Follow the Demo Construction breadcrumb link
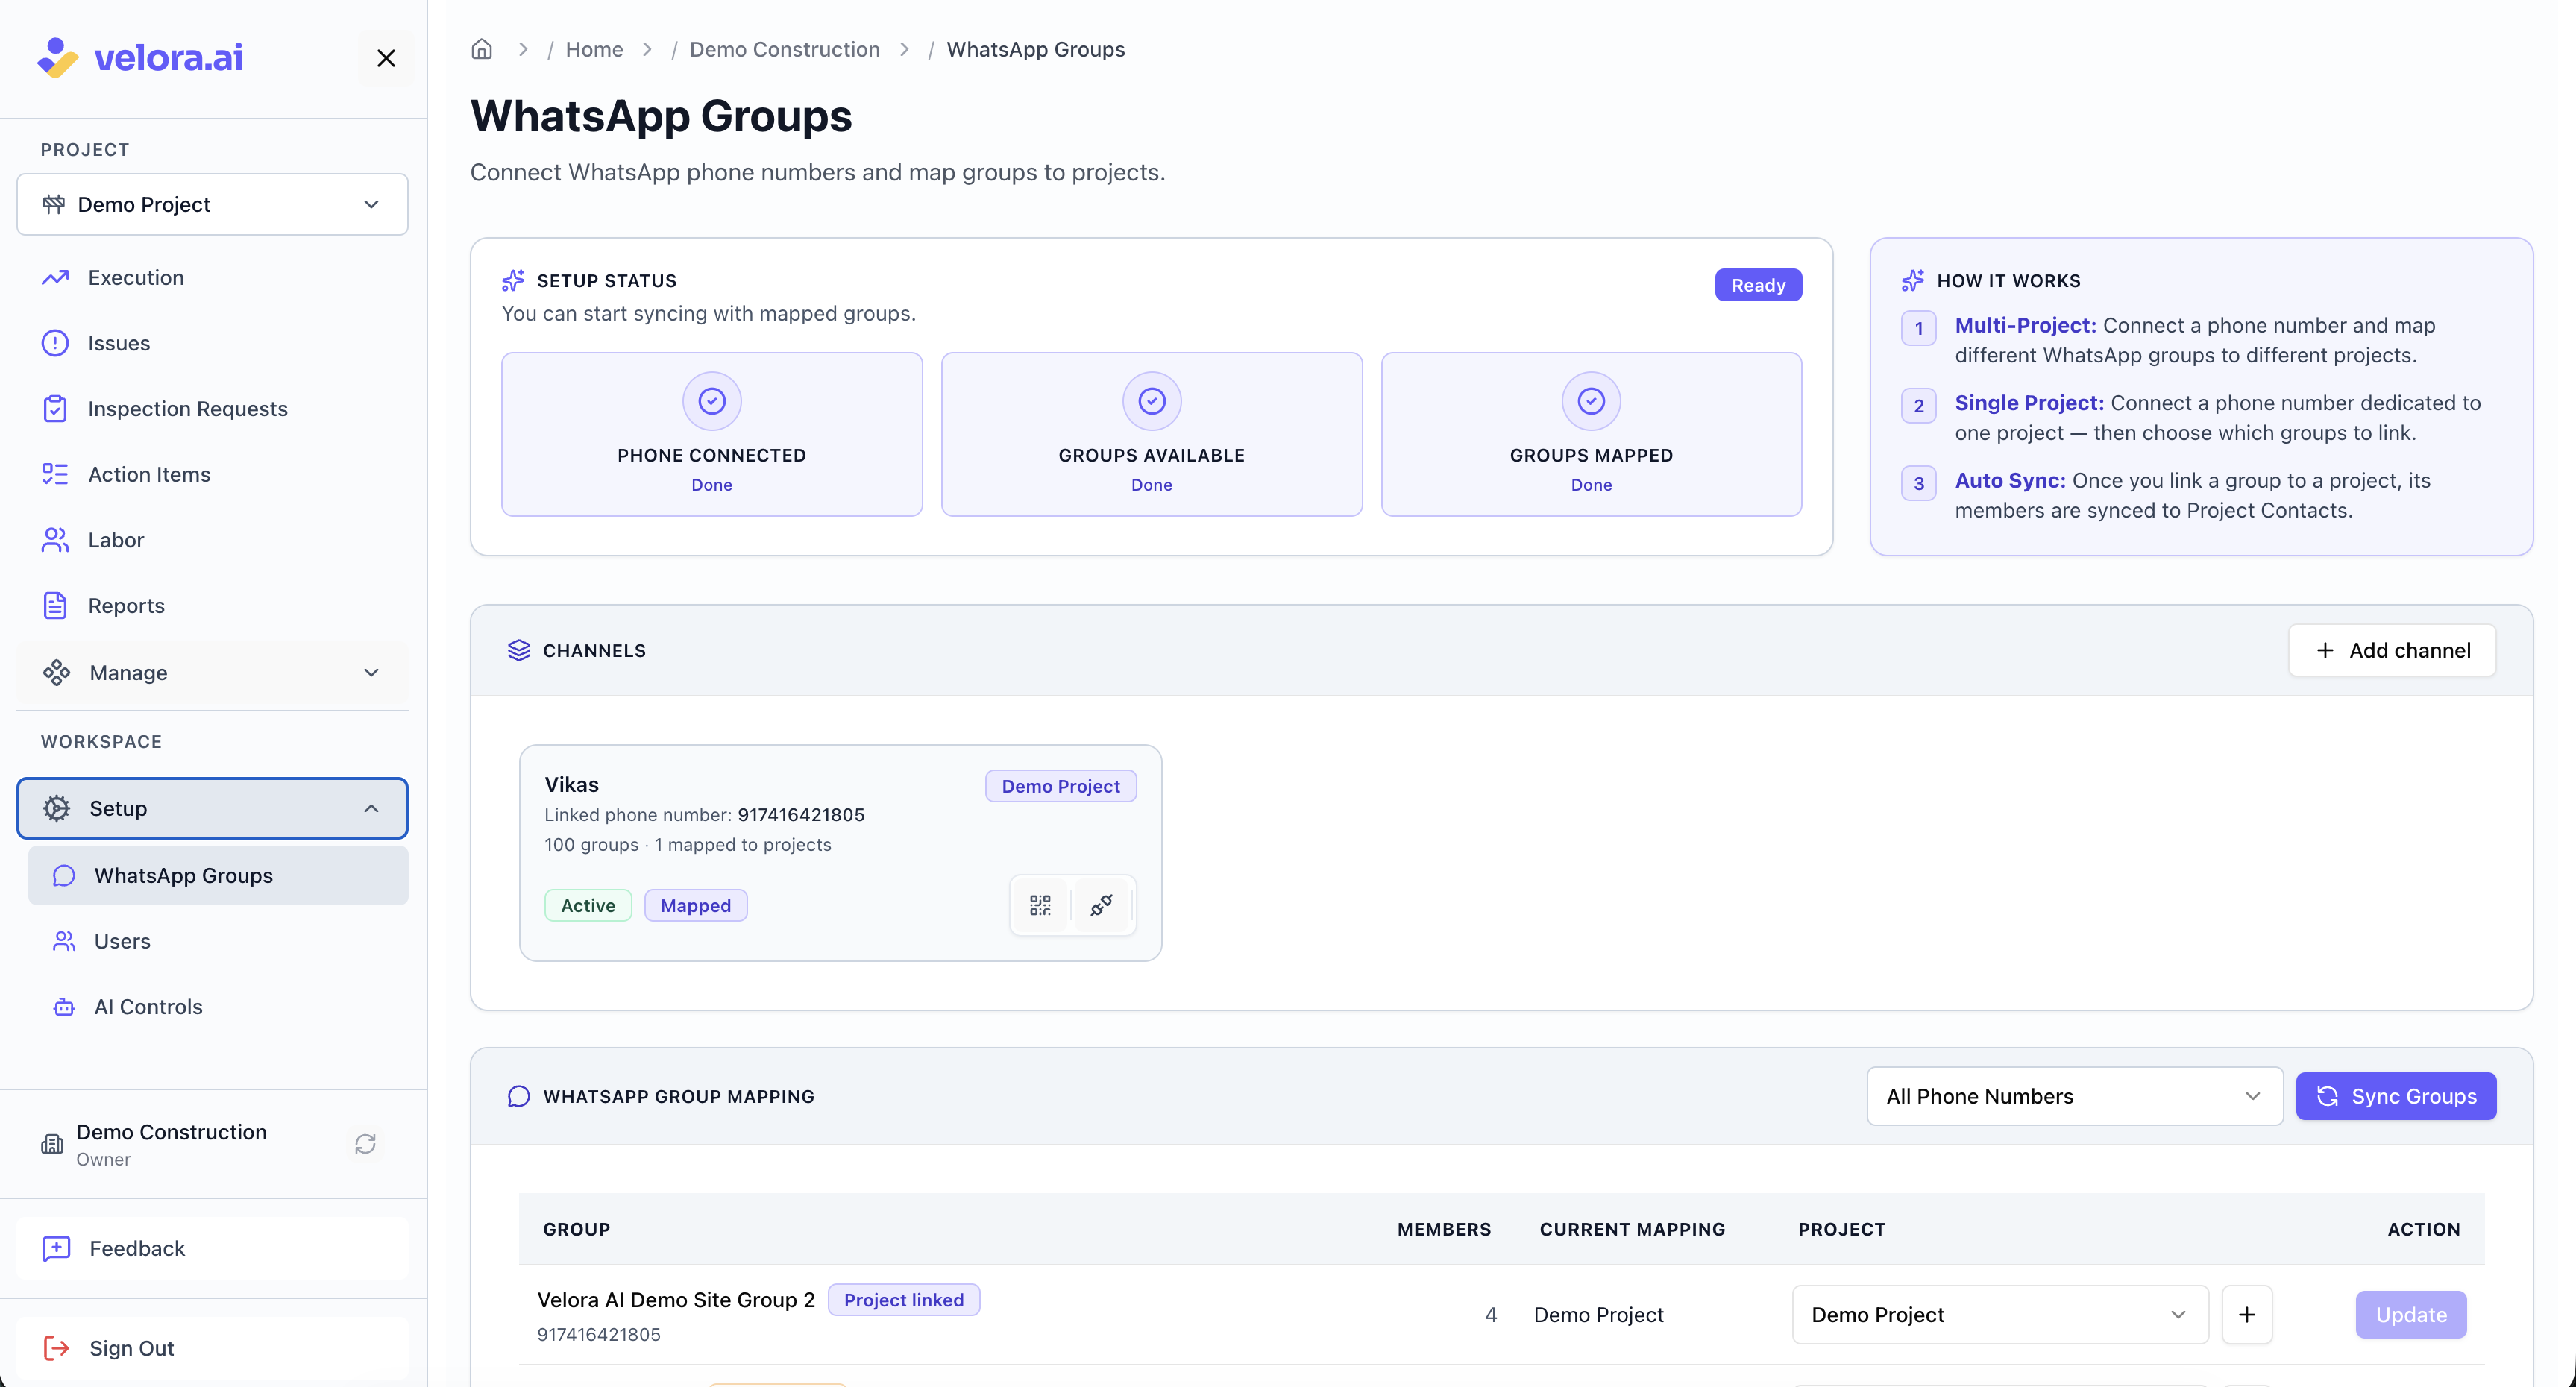 click(x=784, y=49)
